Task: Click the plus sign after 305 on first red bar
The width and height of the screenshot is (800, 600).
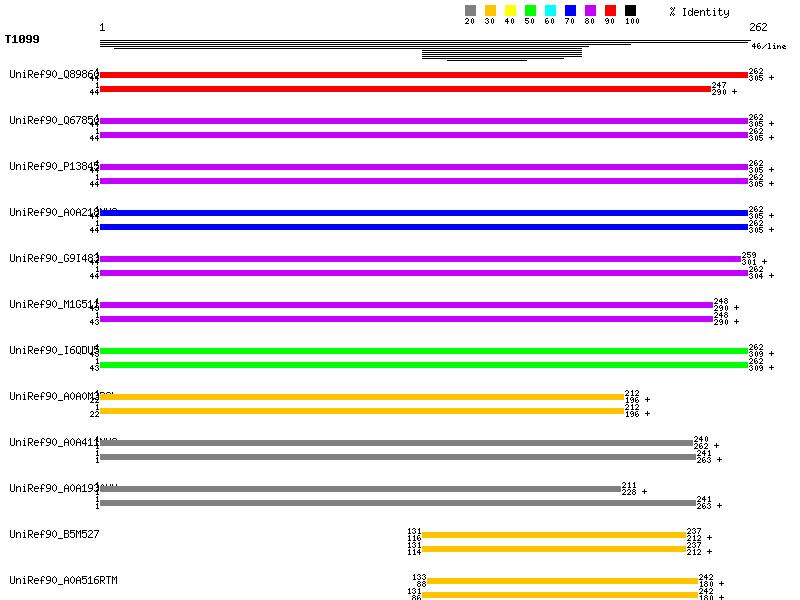Action: pos(771,78)
